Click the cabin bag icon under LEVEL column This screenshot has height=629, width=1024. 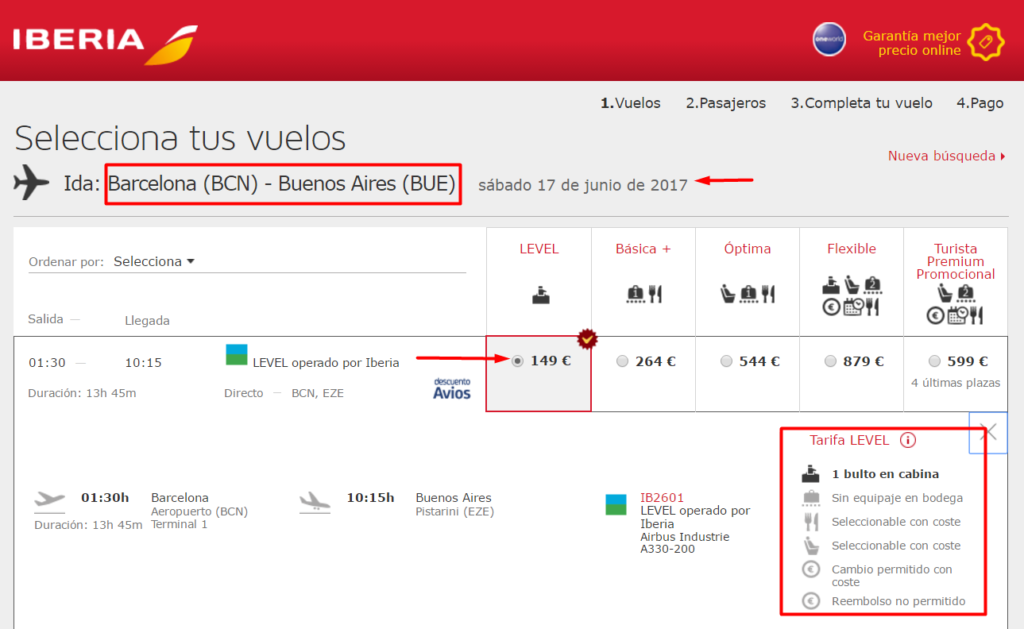540,295
